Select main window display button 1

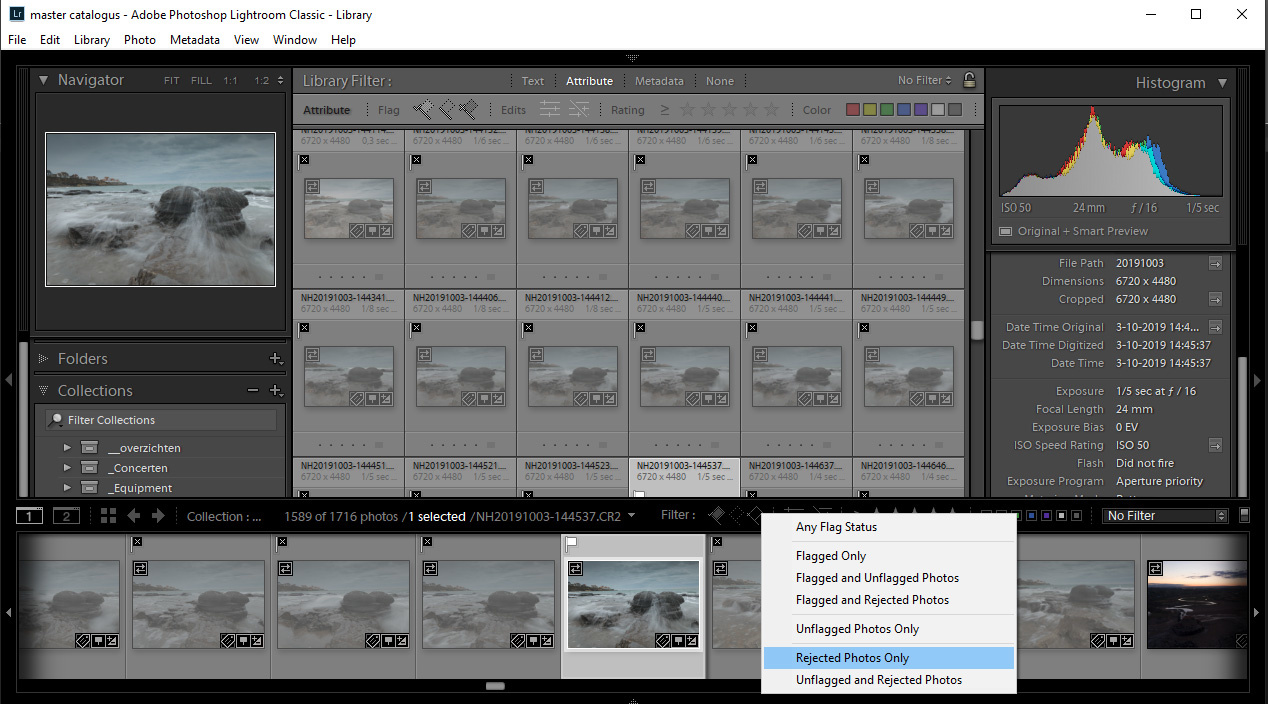pyautogui.click(x=30, y=516)
